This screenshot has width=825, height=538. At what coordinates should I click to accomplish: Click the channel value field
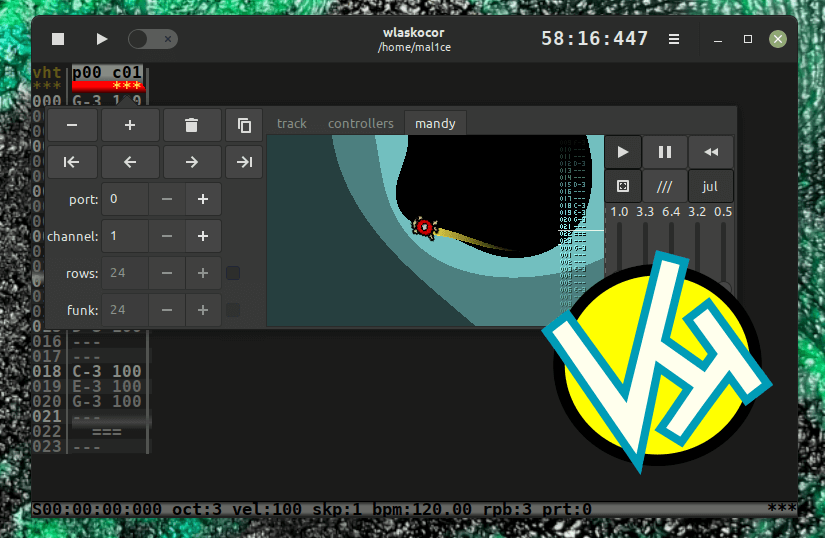point(125,236)
